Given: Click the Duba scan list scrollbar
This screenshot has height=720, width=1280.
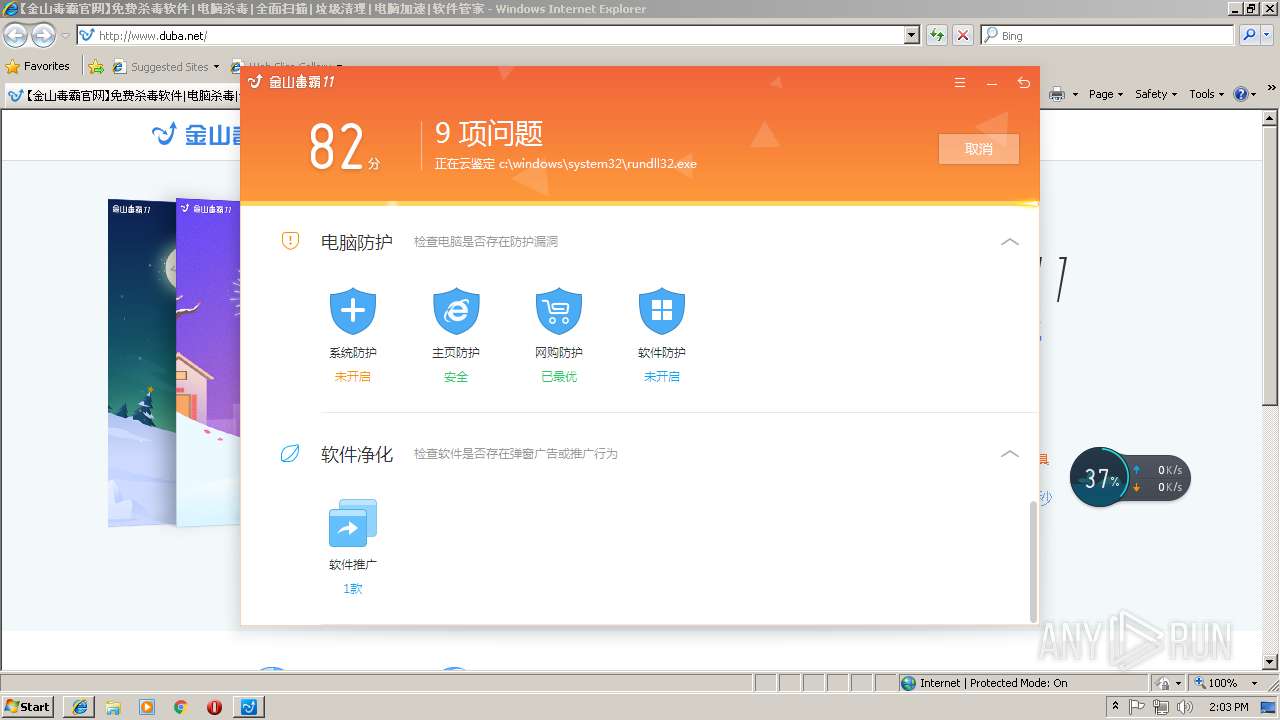Looking at the screenshot, I should click(x=1033, y=562).
